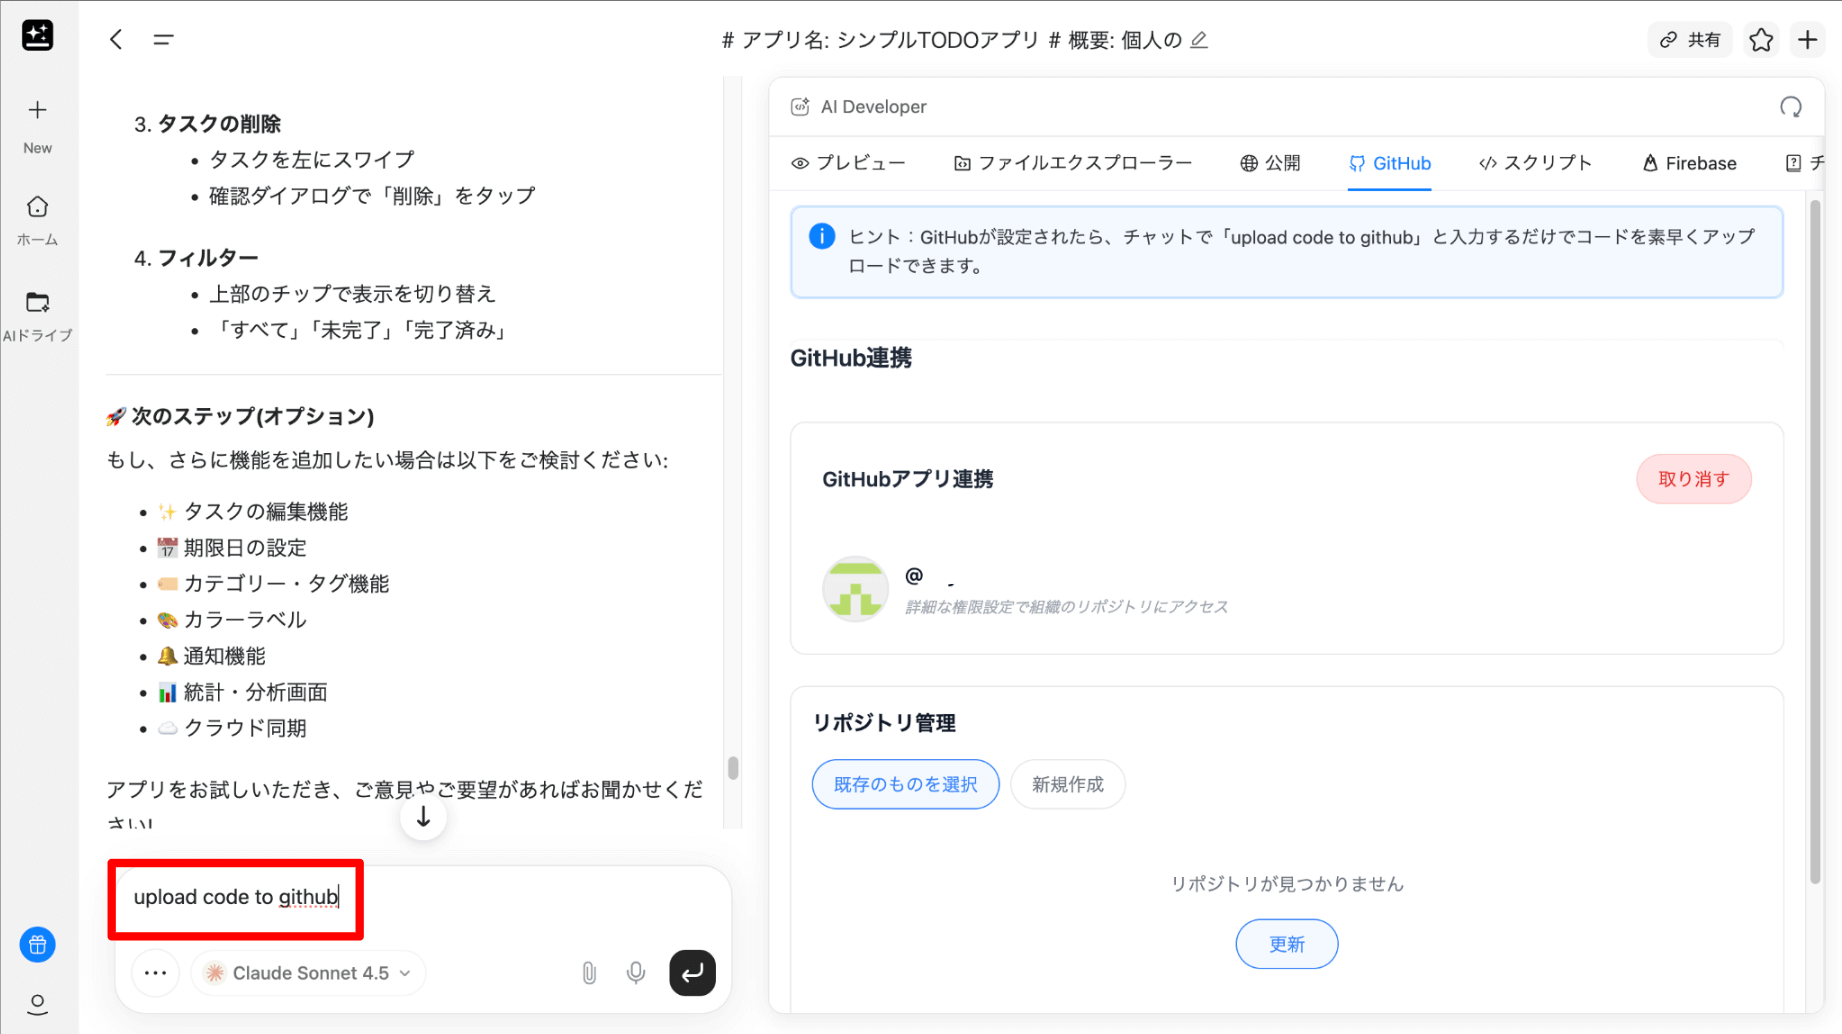Go to the Home sidebar icon
This screenshot has height=1034, width=1842.
[x=37, y=219]
